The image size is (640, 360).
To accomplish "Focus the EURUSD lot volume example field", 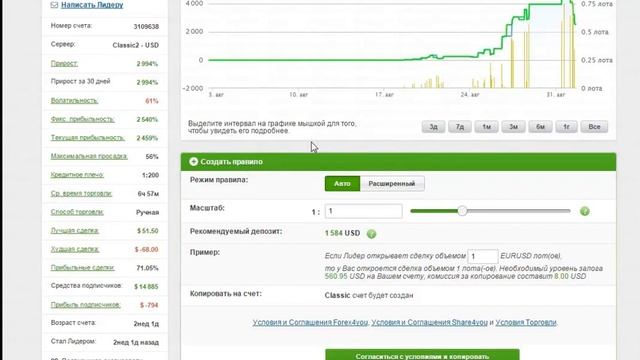I will click(482, 256).
